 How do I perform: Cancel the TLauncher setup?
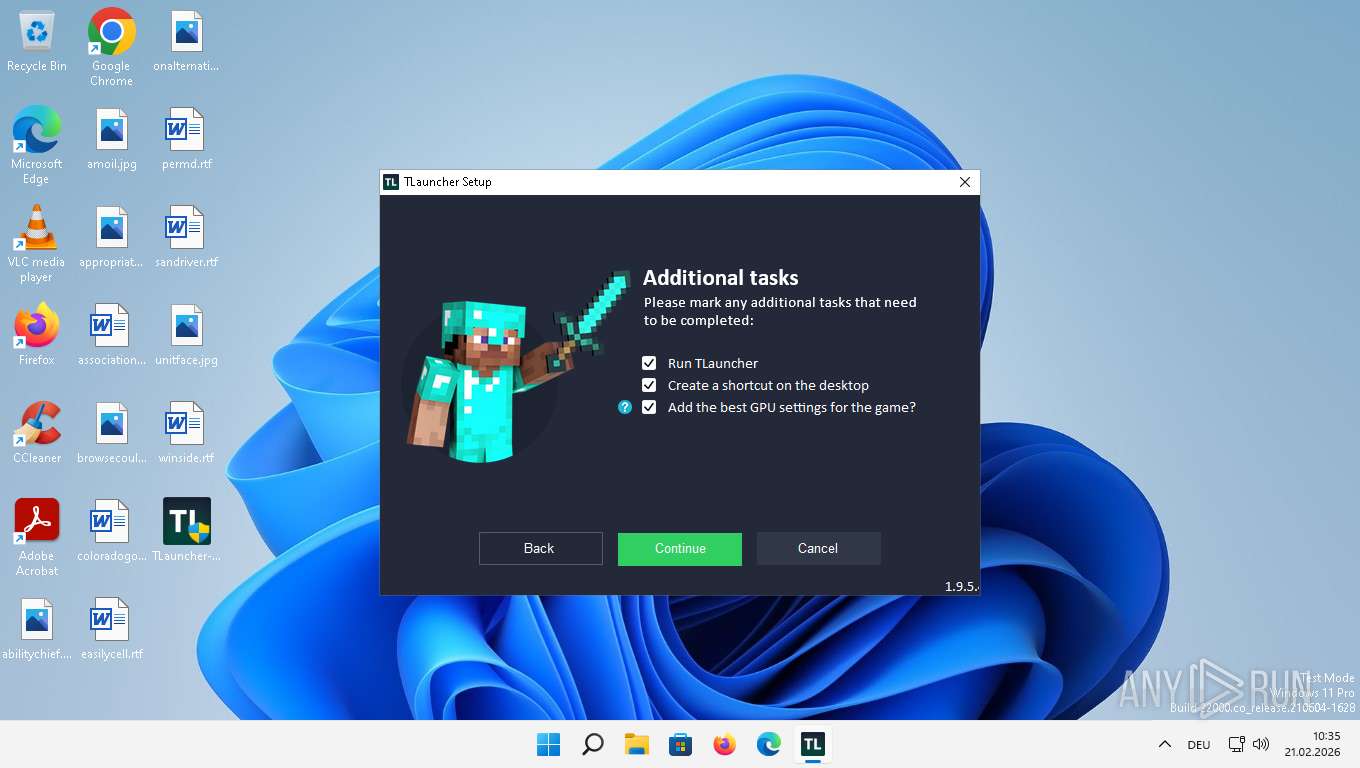818,548
